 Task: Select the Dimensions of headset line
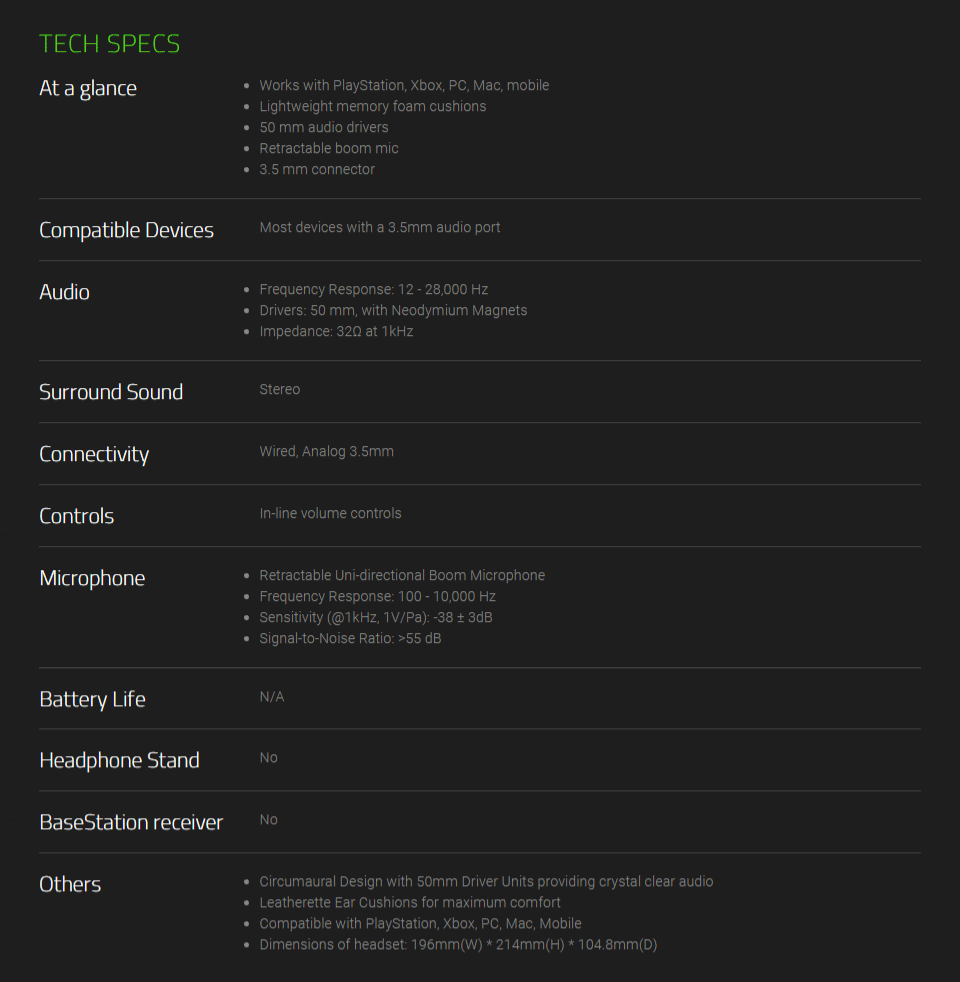click(x=458, y=944)
